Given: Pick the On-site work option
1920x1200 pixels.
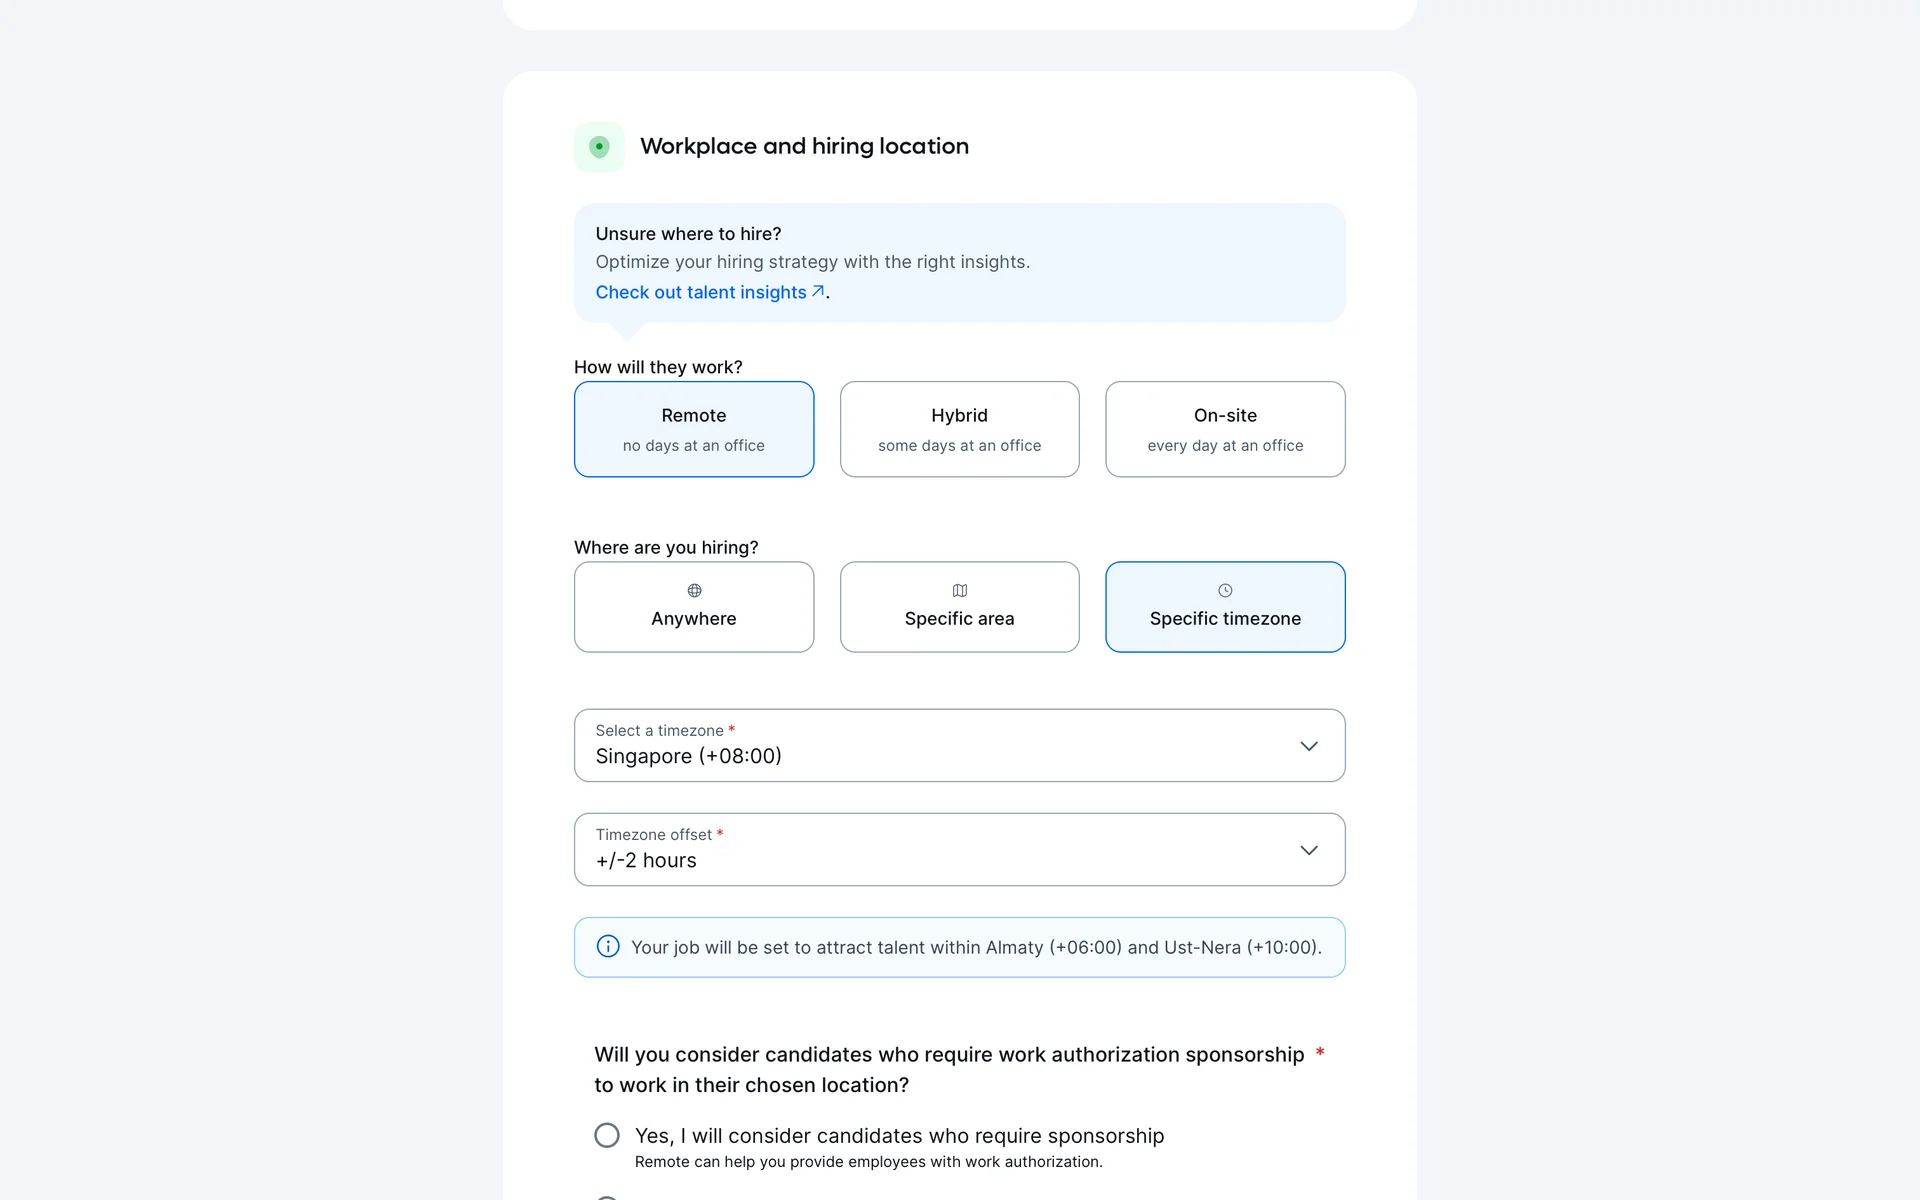Looking at the screenshot, I should point(1225,429).
